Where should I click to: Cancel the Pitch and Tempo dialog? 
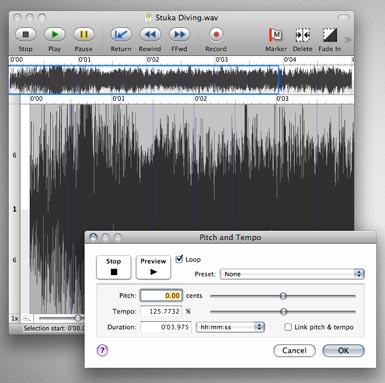point(294,350)
